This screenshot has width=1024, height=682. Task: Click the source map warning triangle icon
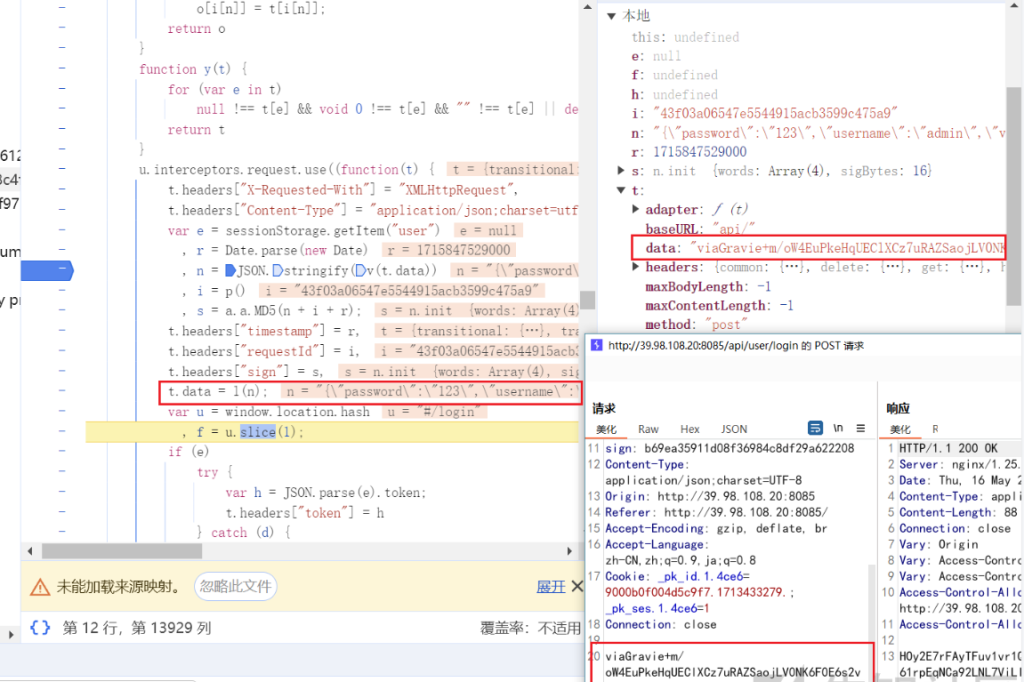click(x=40, y=587)
